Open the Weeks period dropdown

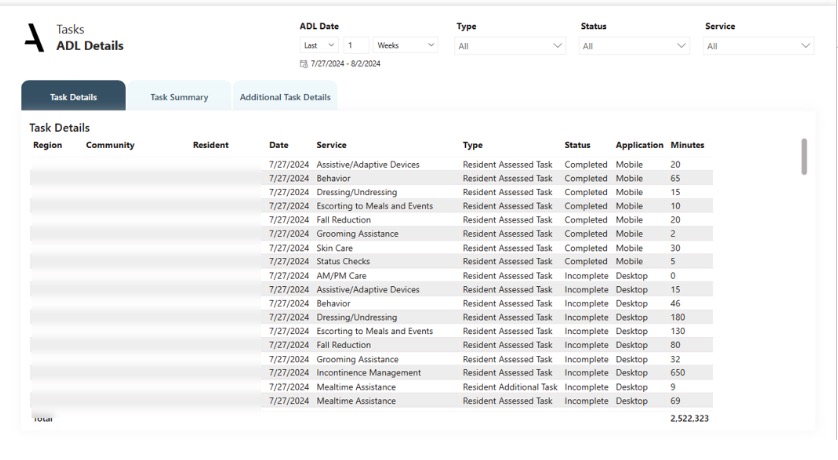tap(405, 45)
